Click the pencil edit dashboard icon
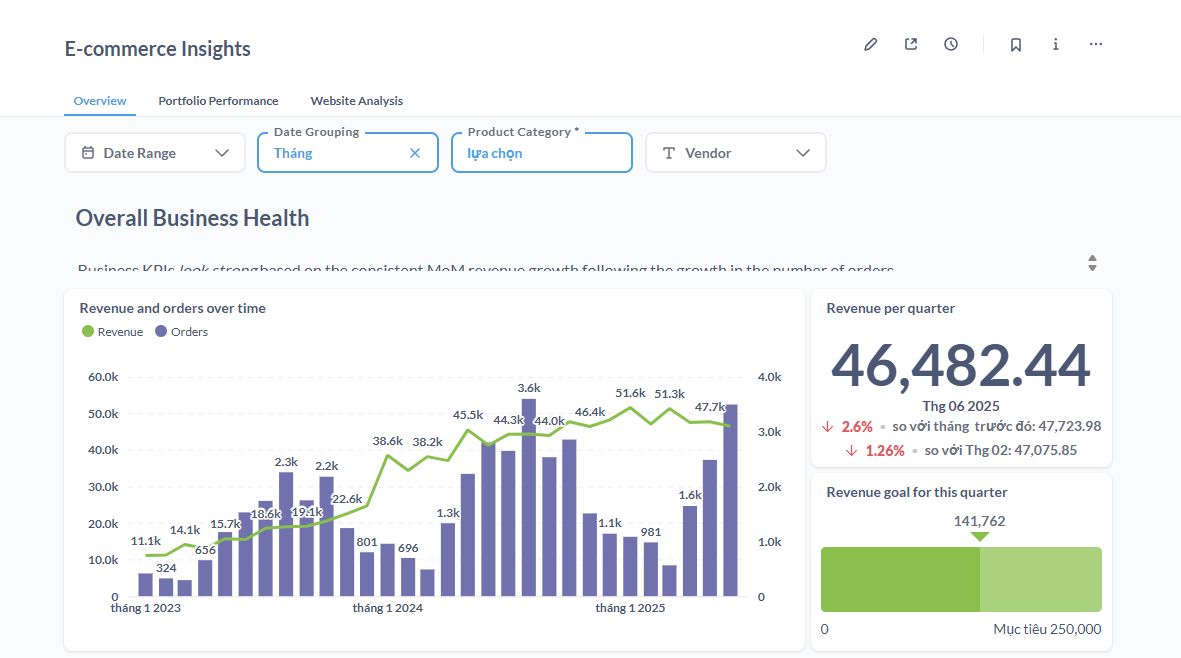1181x658 pixels. click(x=871, y=45)
